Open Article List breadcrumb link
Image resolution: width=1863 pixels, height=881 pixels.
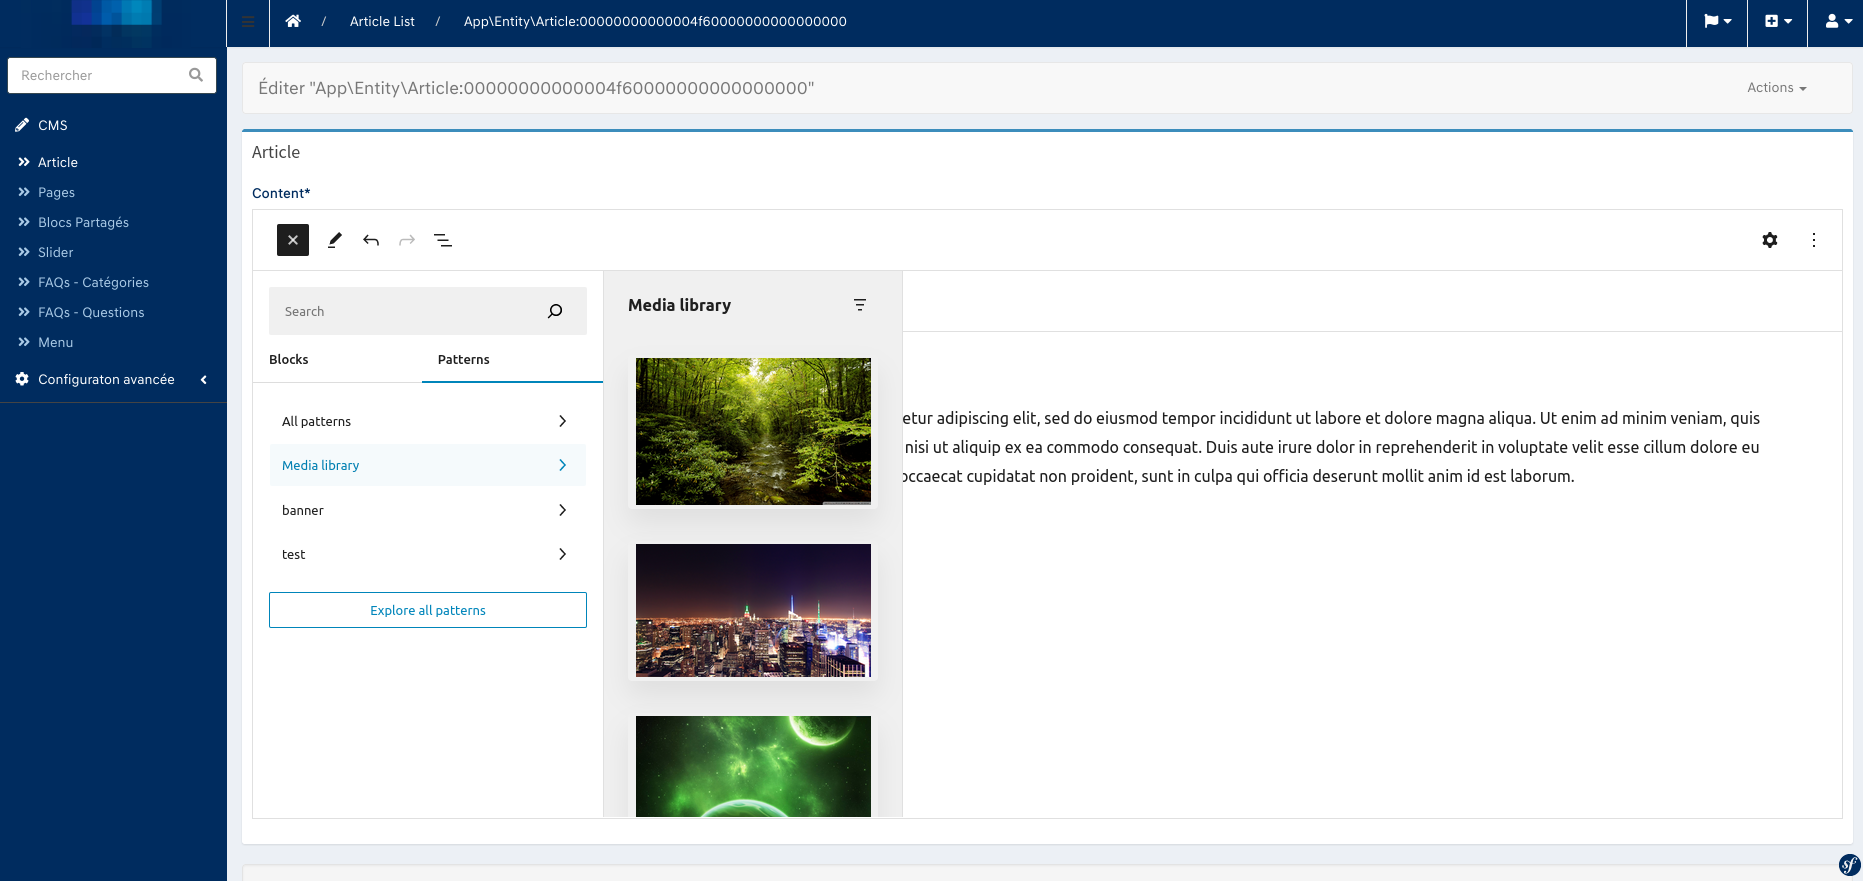382,21
